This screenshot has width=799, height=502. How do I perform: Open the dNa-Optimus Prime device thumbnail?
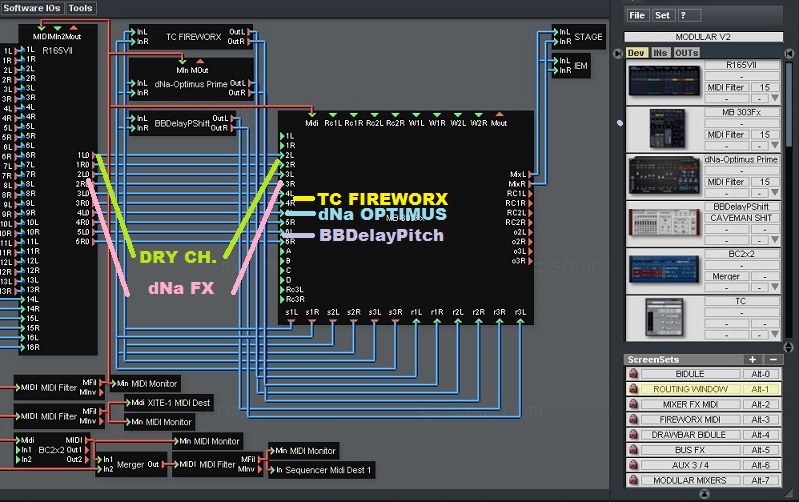tap(664, 176)
